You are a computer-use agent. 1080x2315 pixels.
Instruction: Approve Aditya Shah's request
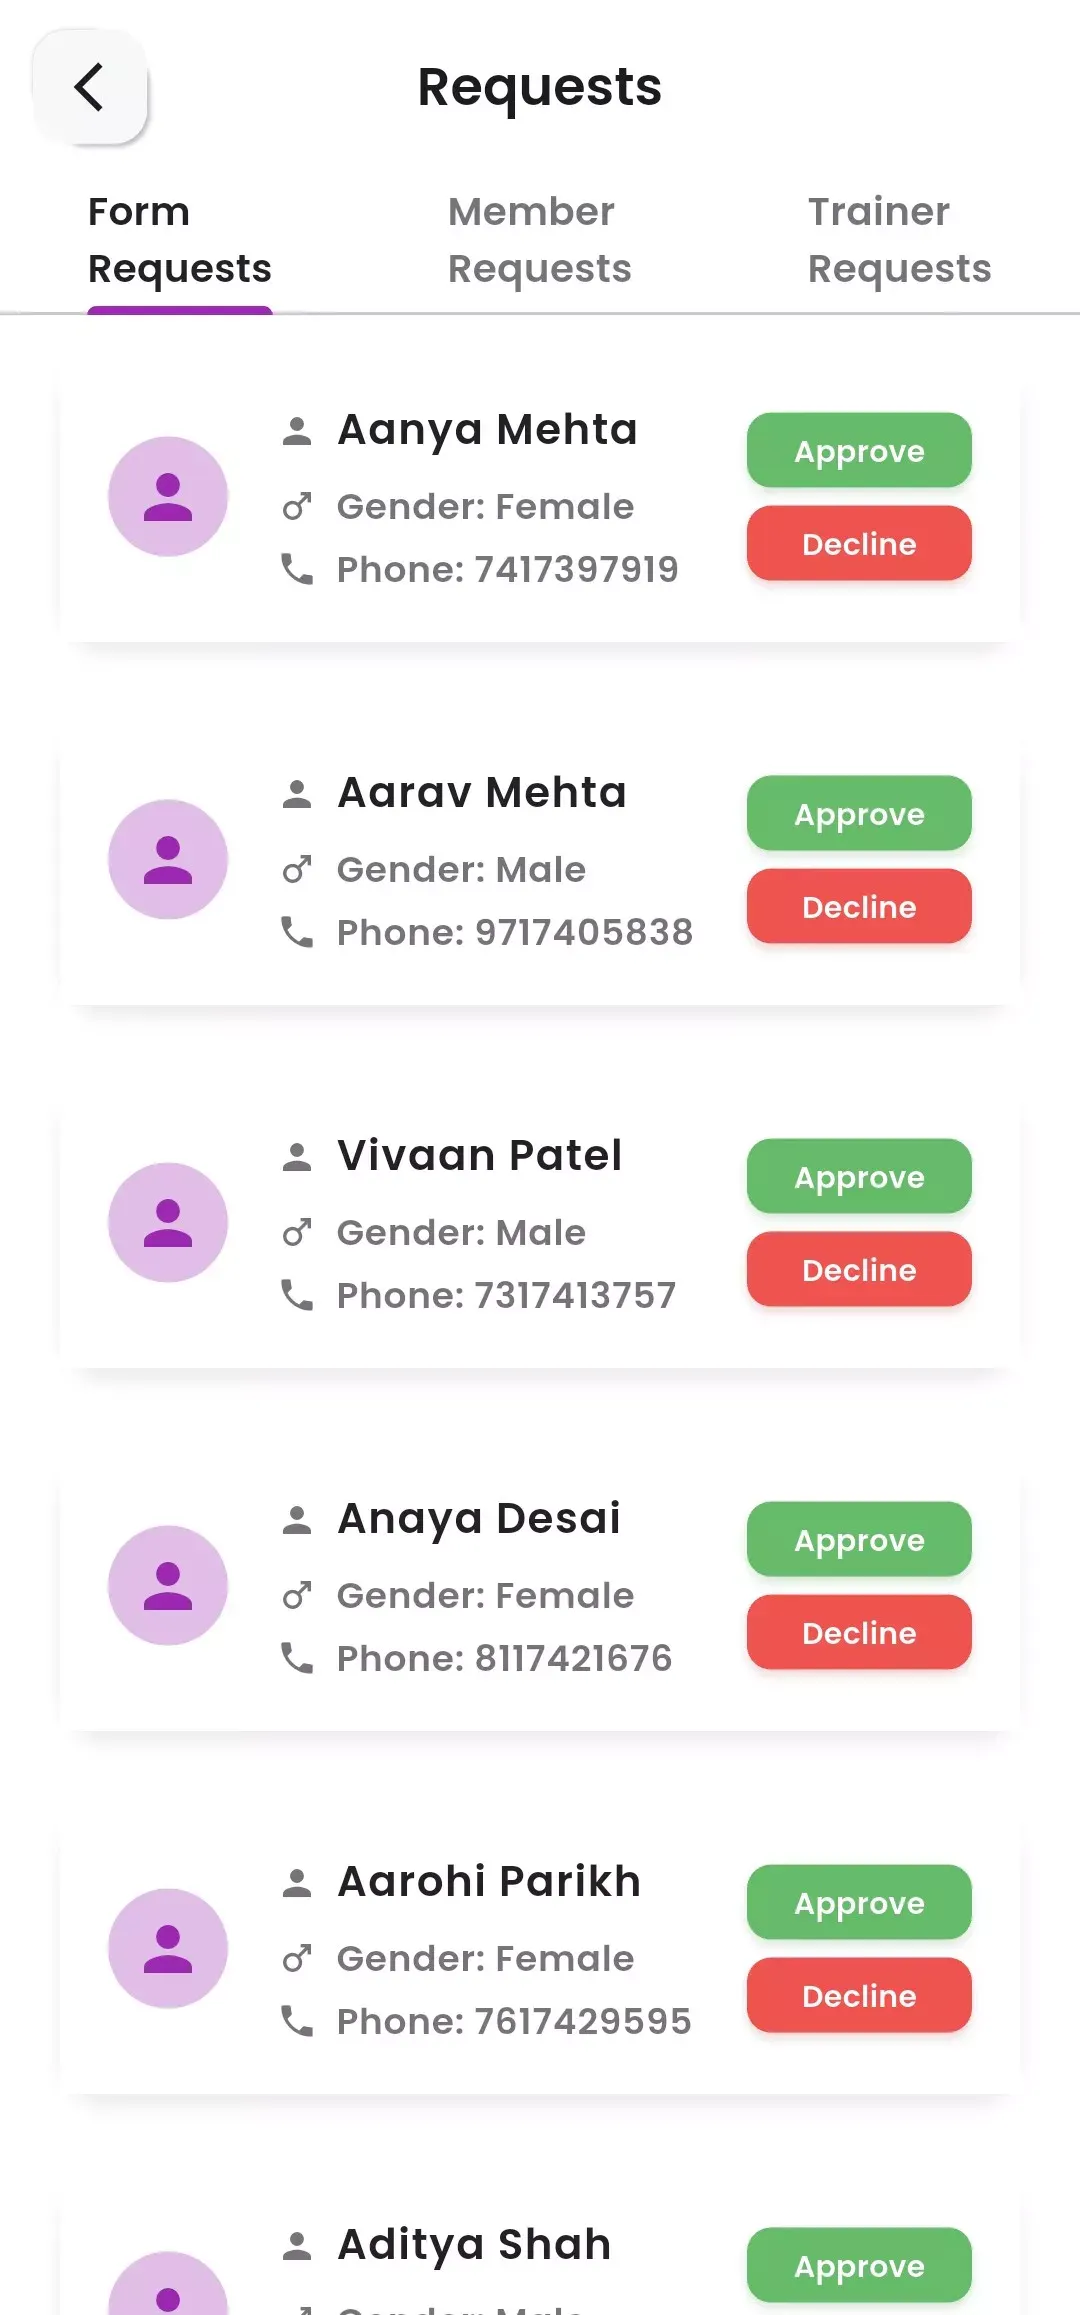click(859, 2266)
